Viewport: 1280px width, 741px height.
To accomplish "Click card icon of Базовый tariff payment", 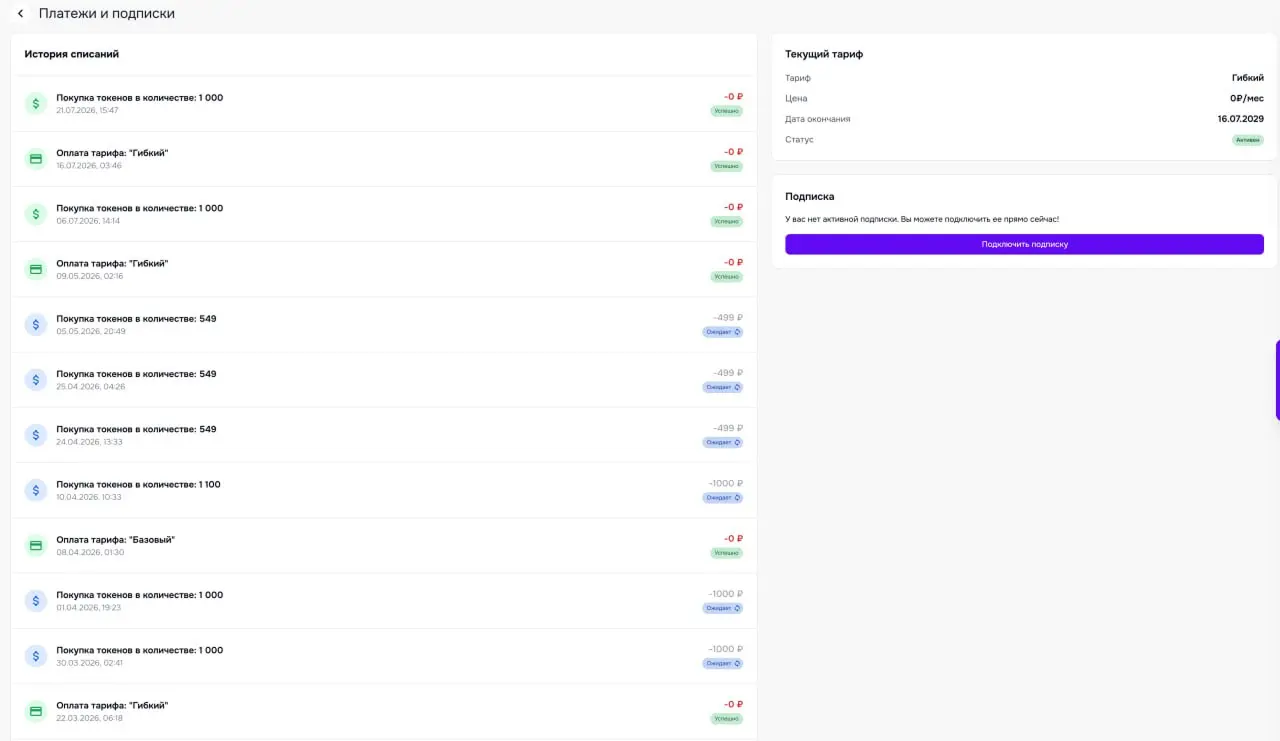I will tap(36, 545).
